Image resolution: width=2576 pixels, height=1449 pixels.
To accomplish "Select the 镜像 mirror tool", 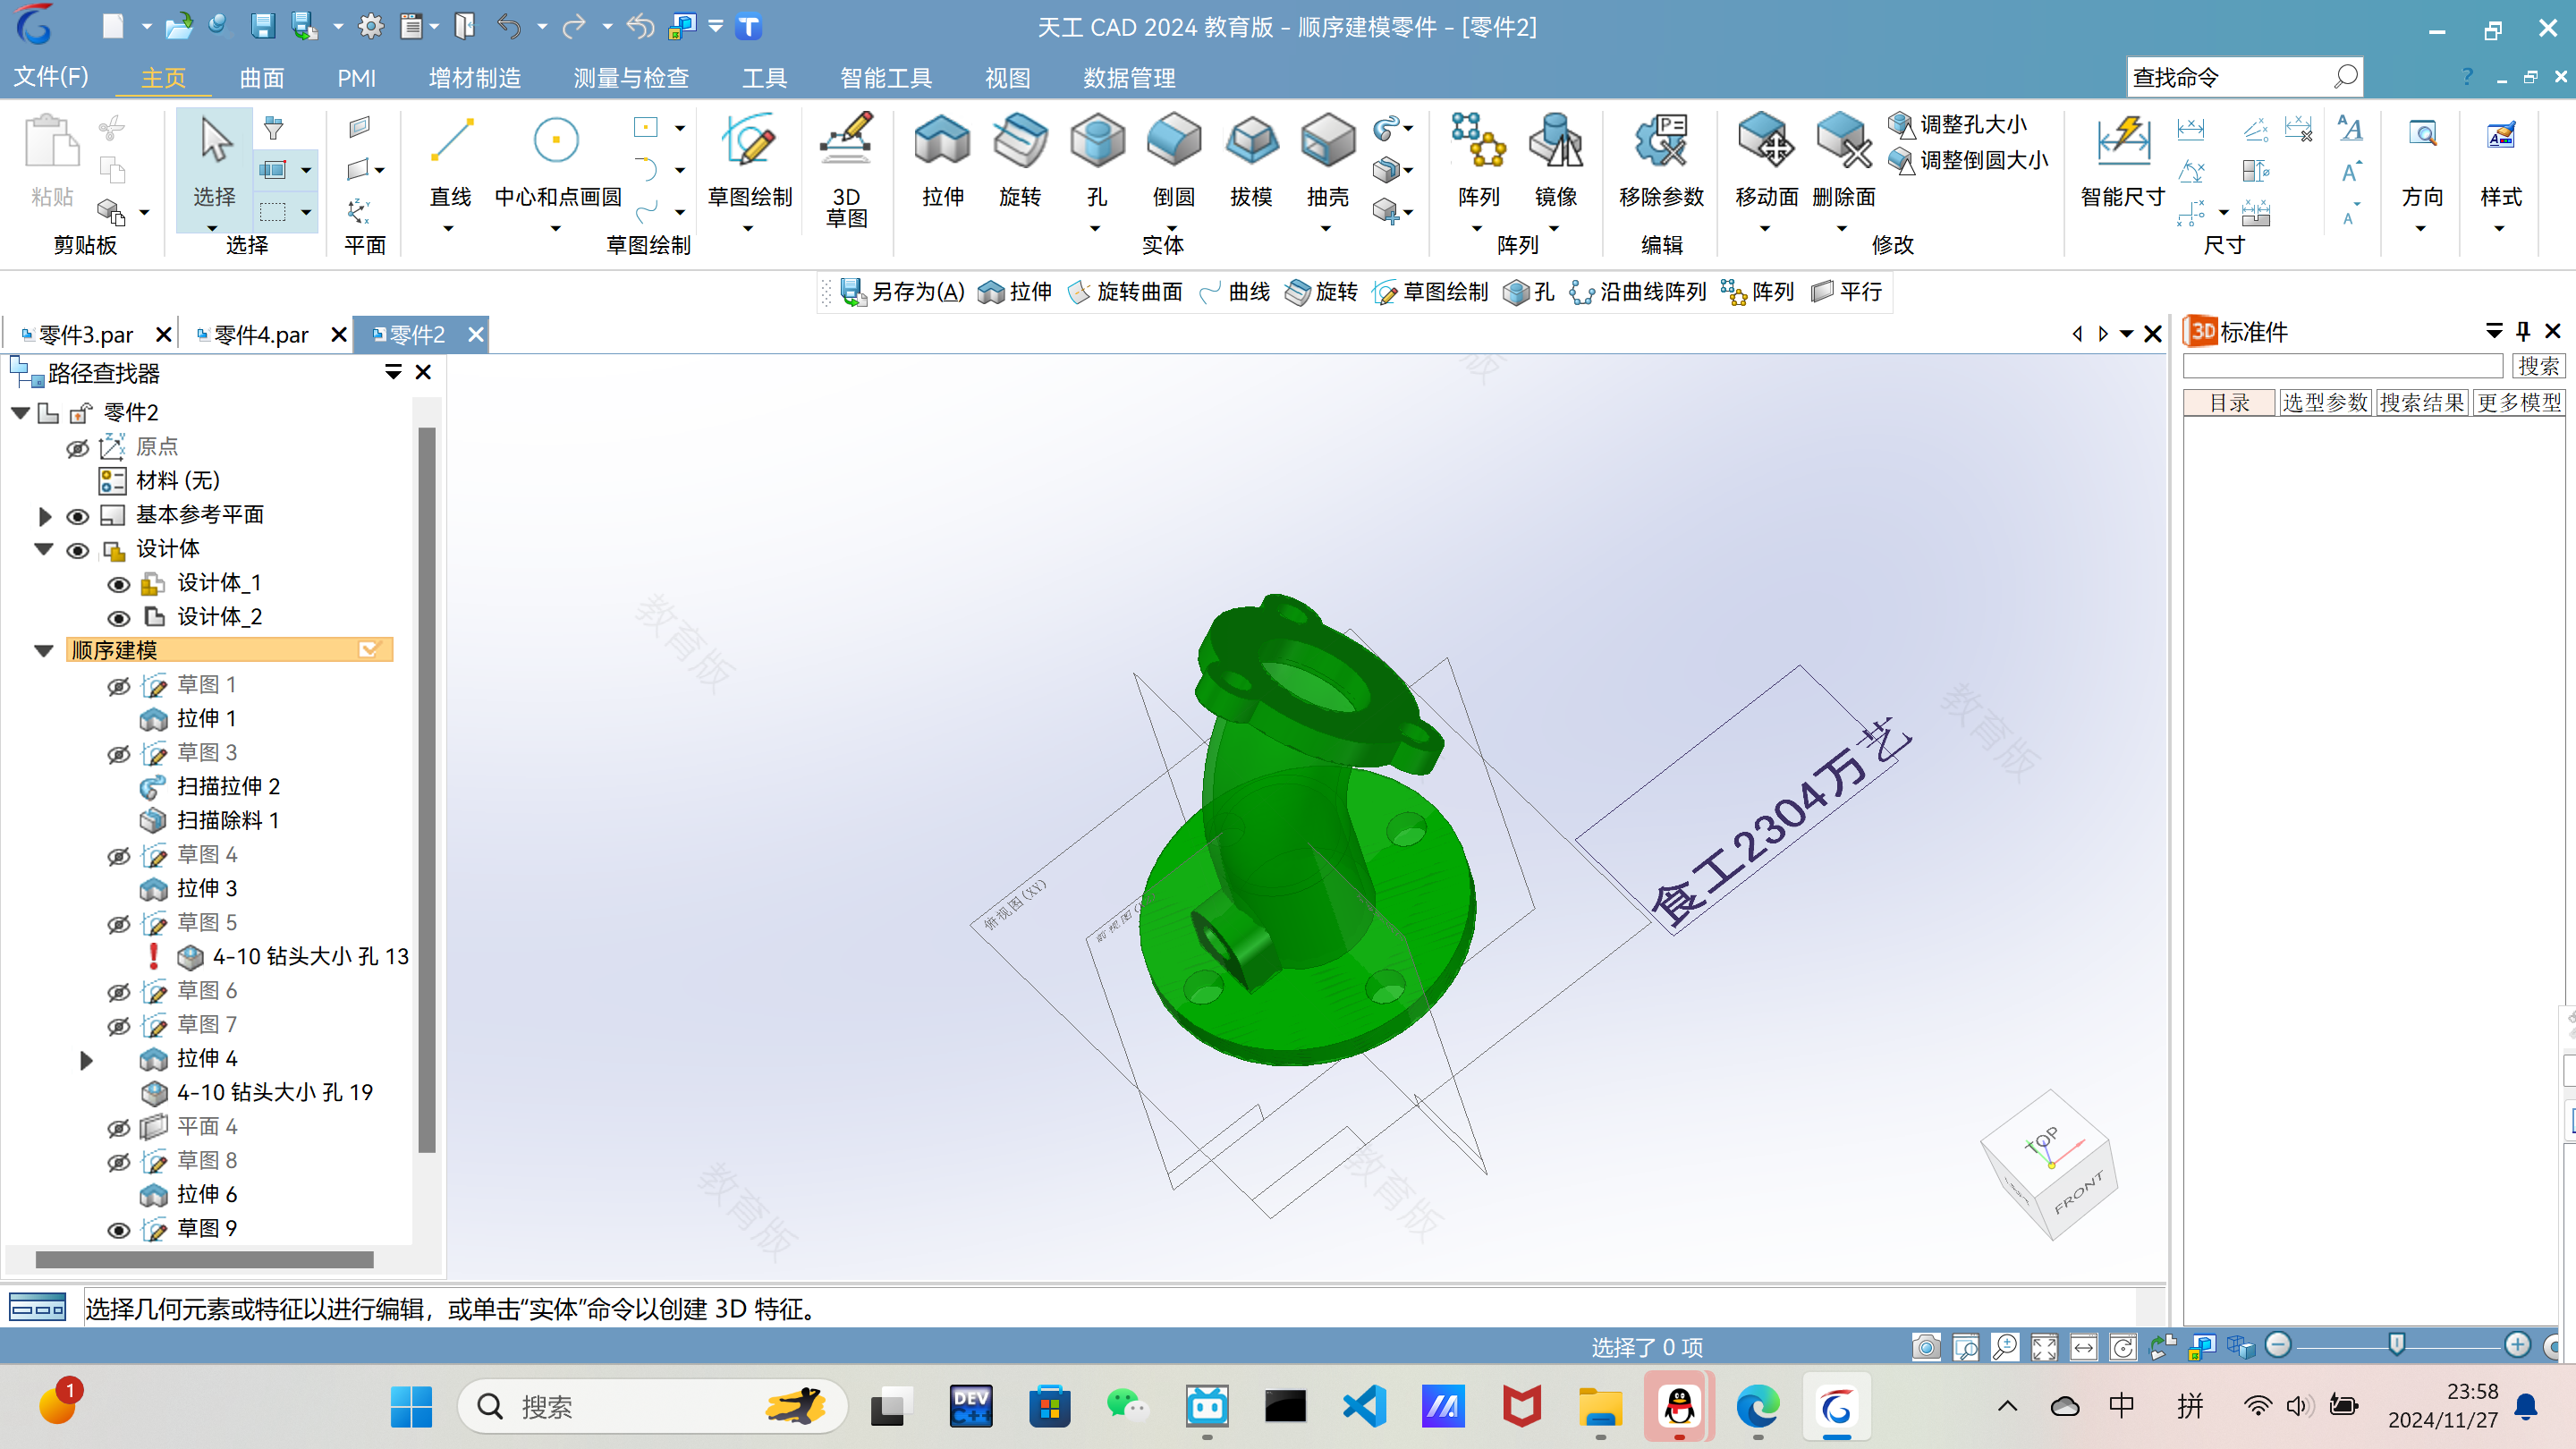I will coord(1555,160).
